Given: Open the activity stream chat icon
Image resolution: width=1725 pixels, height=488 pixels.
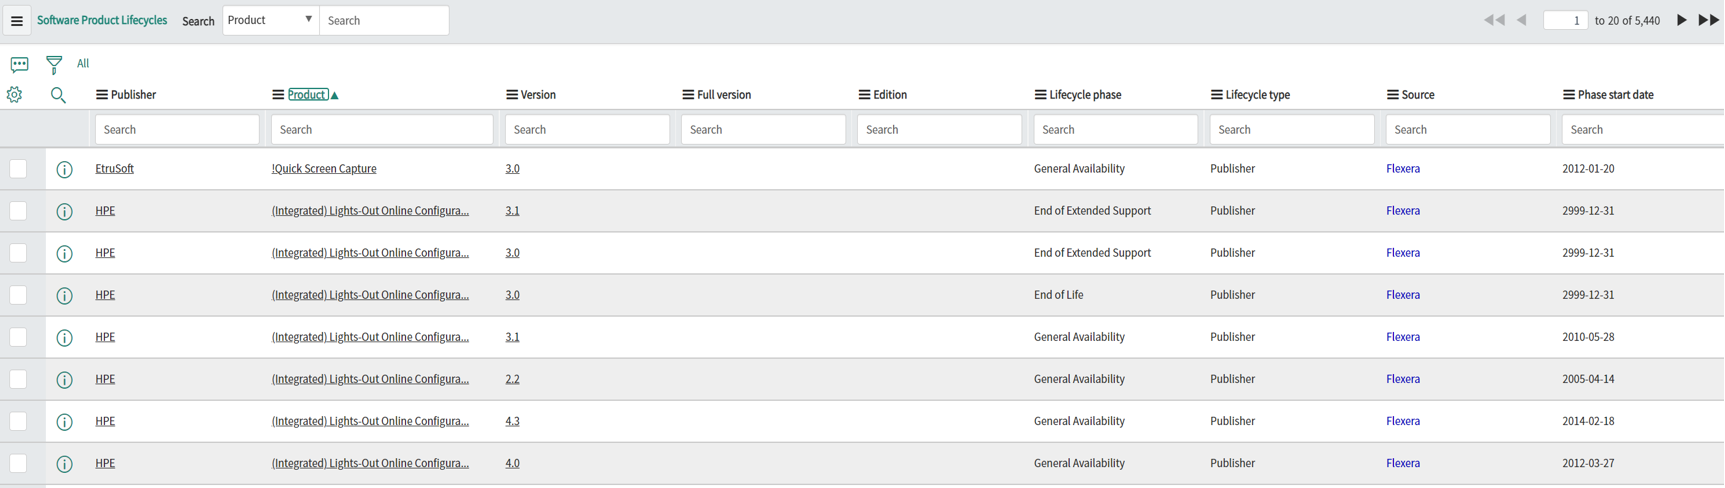Looking at the screenshot, I should tap(19, 64).
